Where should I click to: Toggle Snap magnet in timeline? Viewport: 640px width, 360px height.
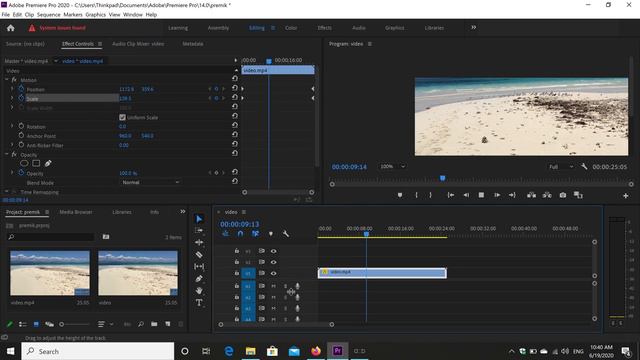click(x=240, y=233)
